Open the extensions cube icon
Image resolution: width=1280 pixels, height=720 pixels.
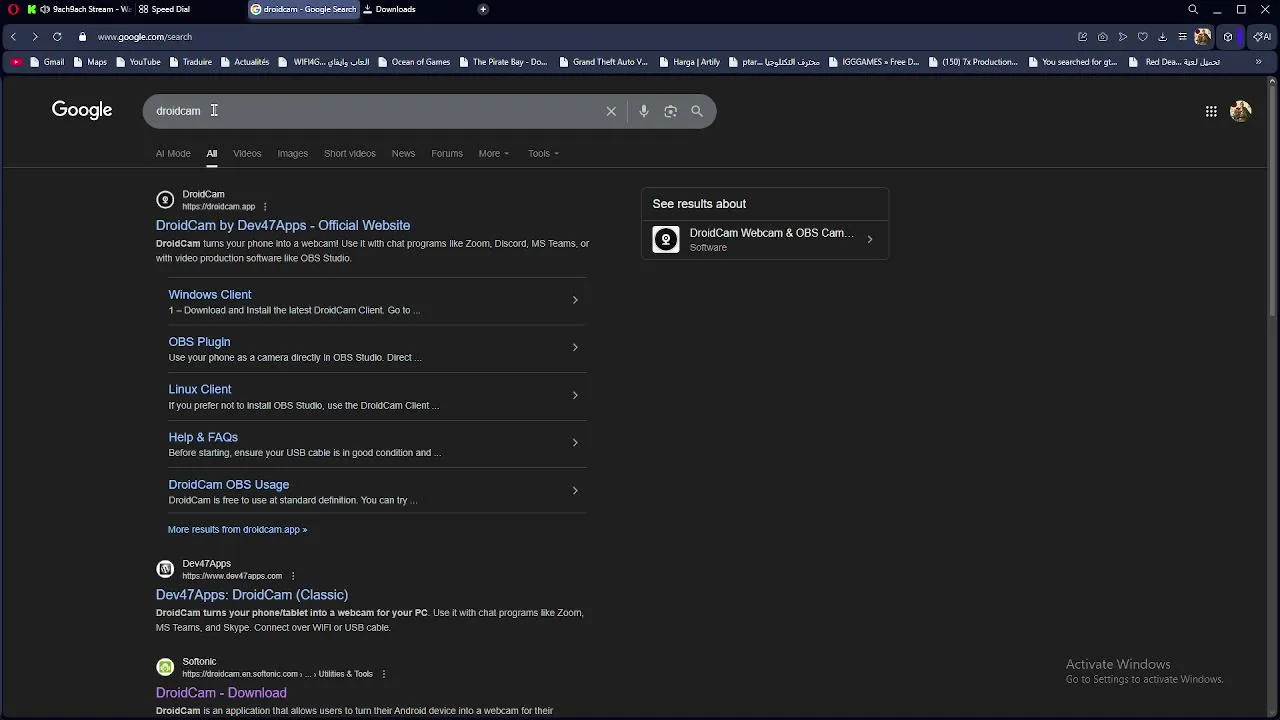(x=1228, y=37)
